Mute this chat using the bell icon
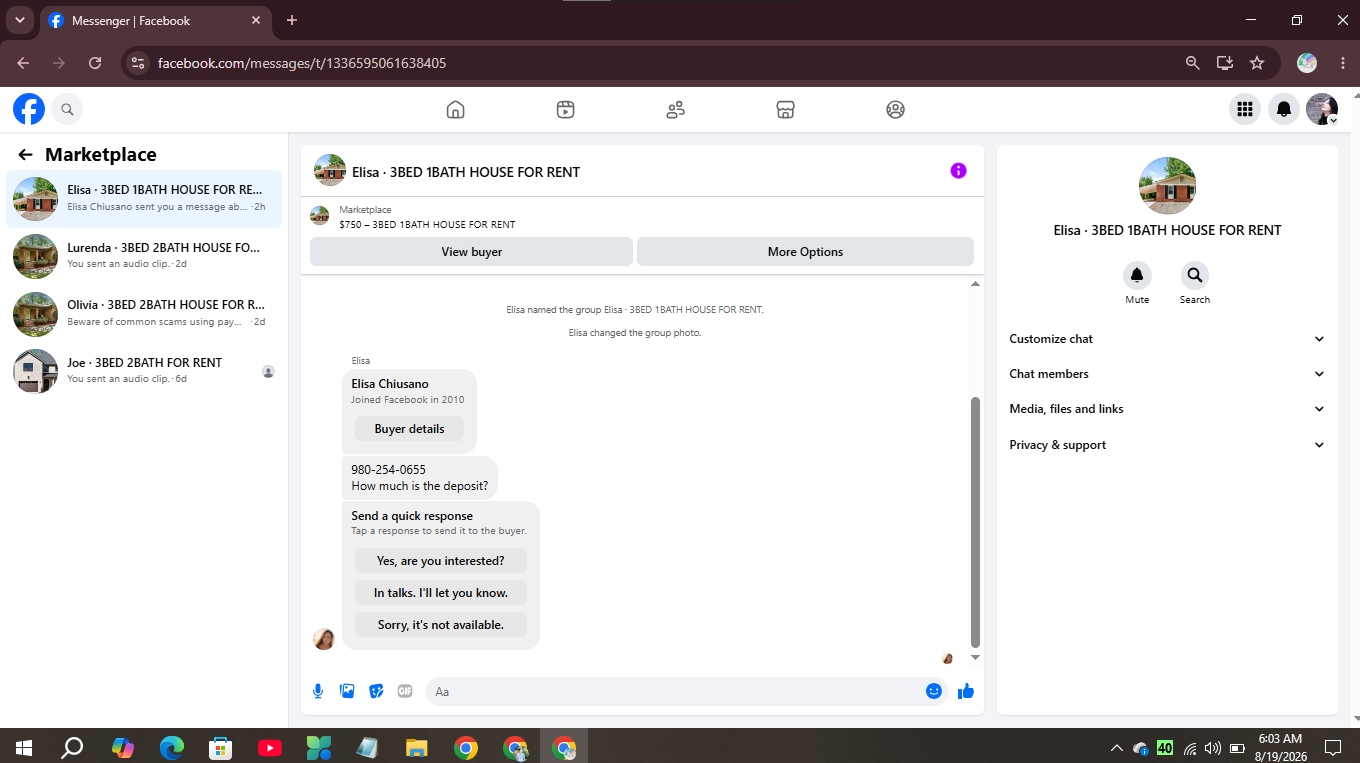 [x=1137, y=275]
